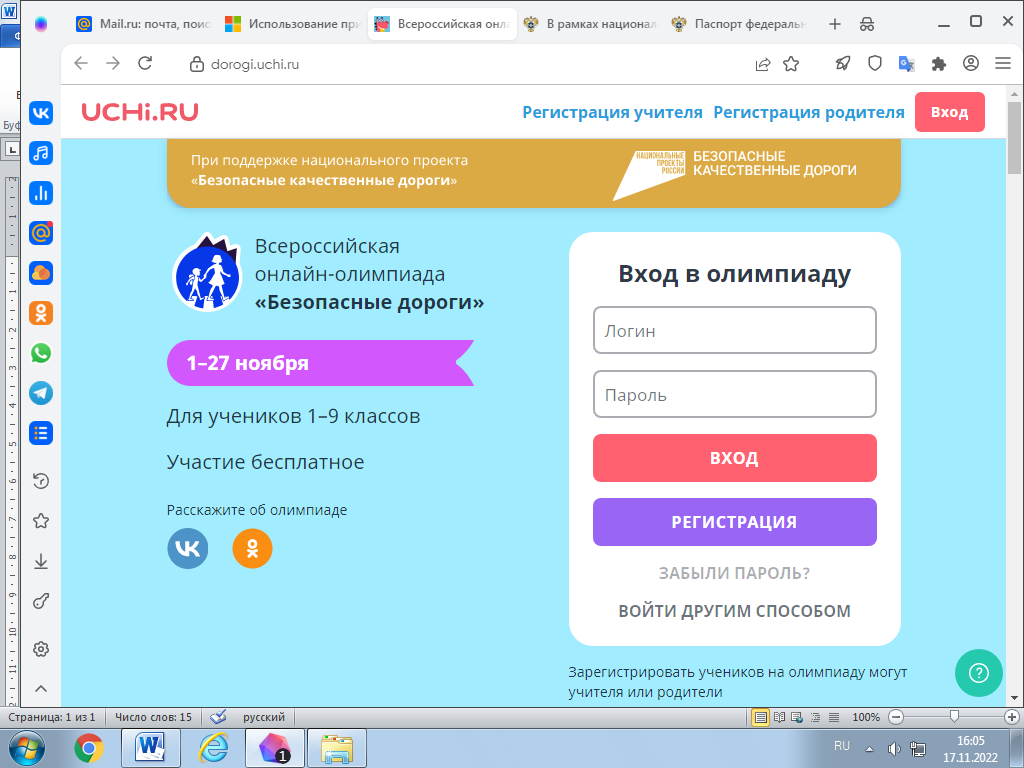This screenshot has height=768, width=1024.
Task: Show browsing history from the sidebar
Action: click(x=40, y=481)
